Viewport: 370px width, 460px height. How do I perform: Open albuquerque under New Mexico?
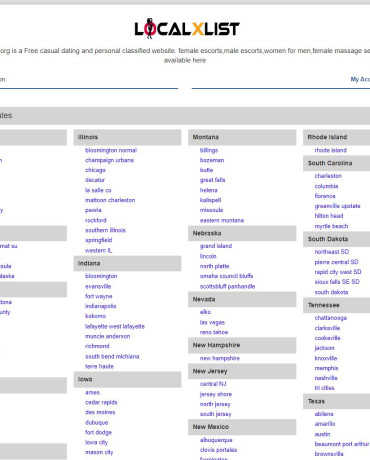[x=216, y=440]
